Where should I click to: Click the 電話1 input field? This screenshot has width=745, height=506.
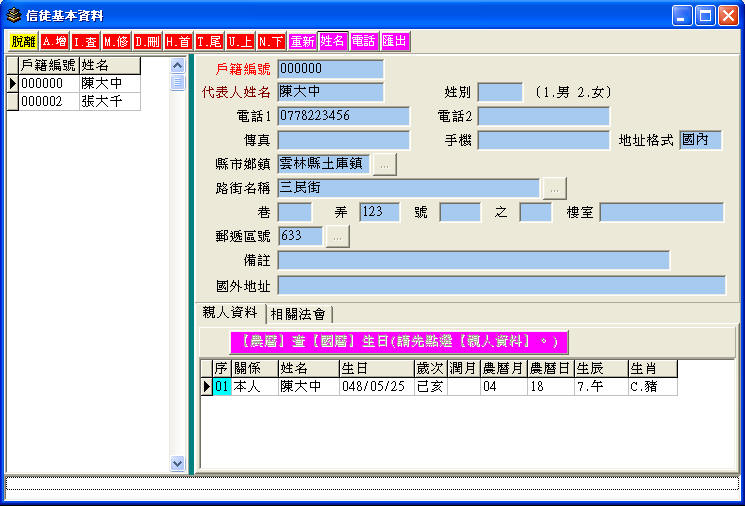(x=344, y=116)
